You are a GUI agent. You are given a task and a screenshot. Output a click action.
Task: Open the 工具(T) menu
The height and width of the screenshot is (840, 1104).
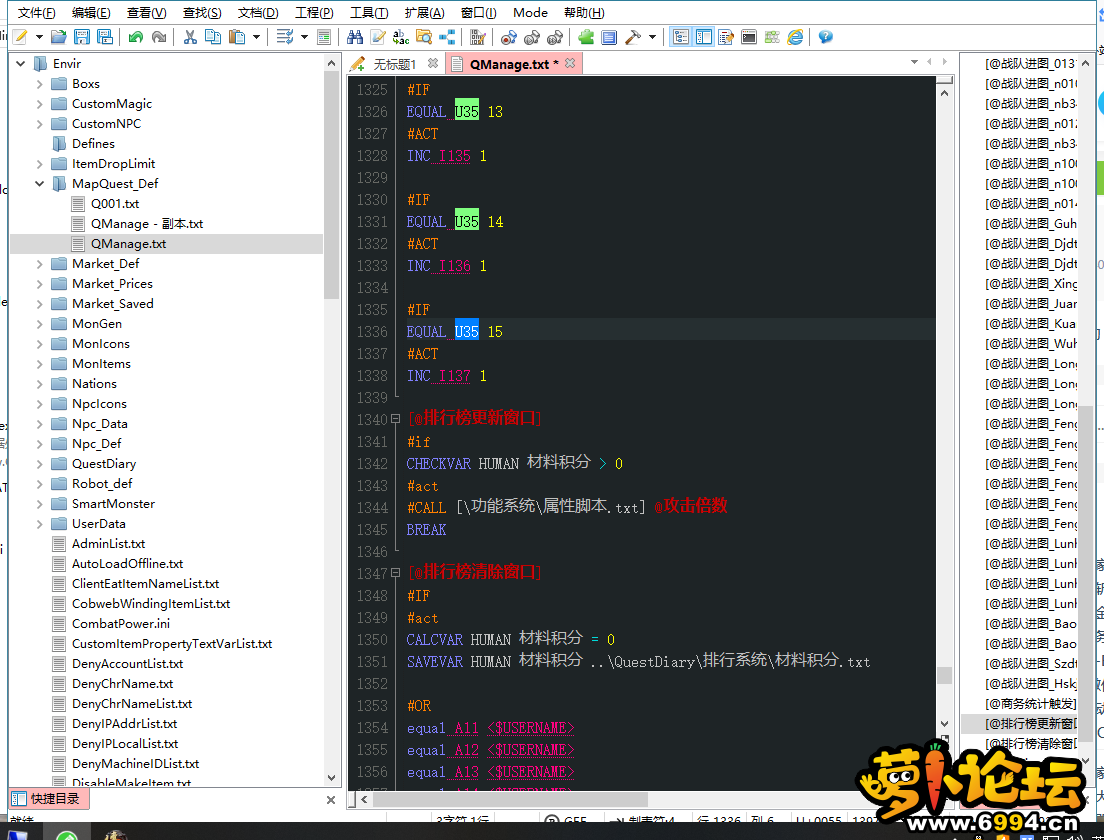click(x=369, y=13)
